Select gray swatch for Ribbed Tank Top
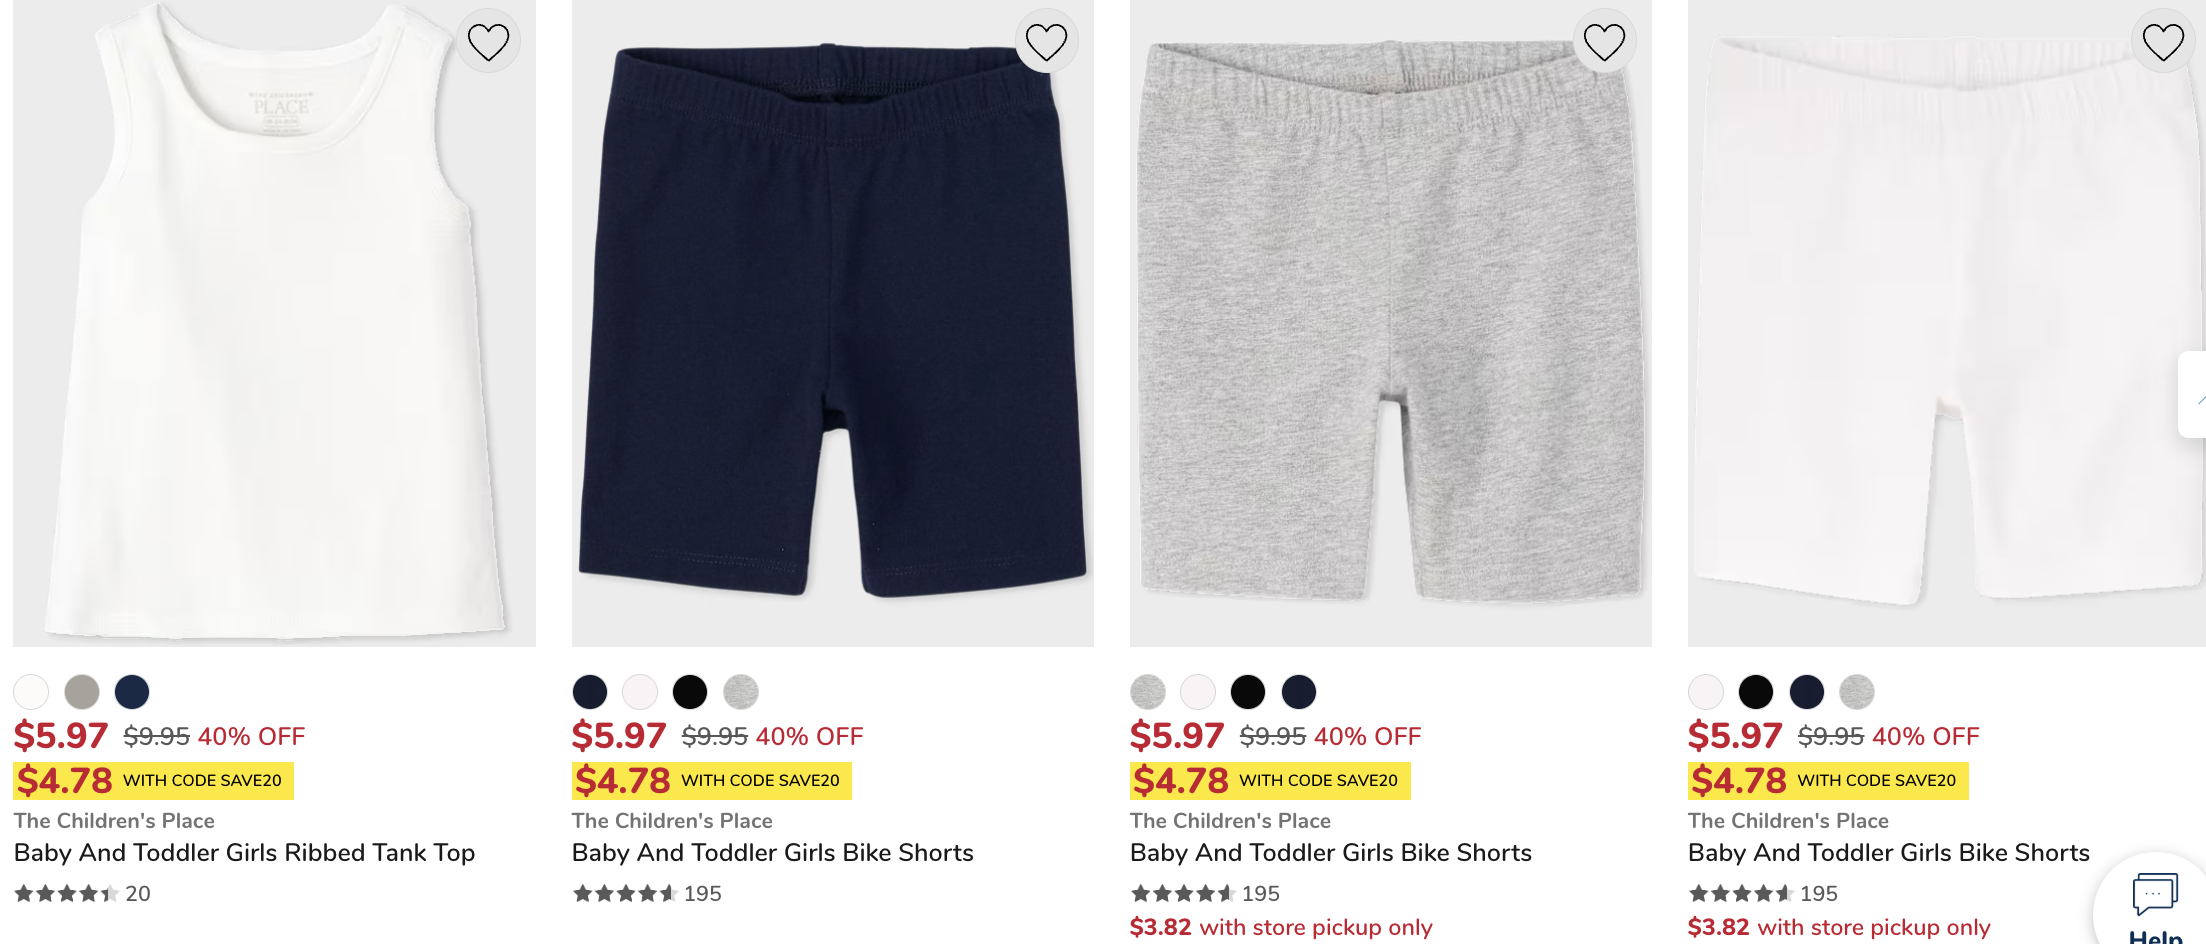Image resolution: width=2206 pixels, height=944 pixels. point(82,691)
